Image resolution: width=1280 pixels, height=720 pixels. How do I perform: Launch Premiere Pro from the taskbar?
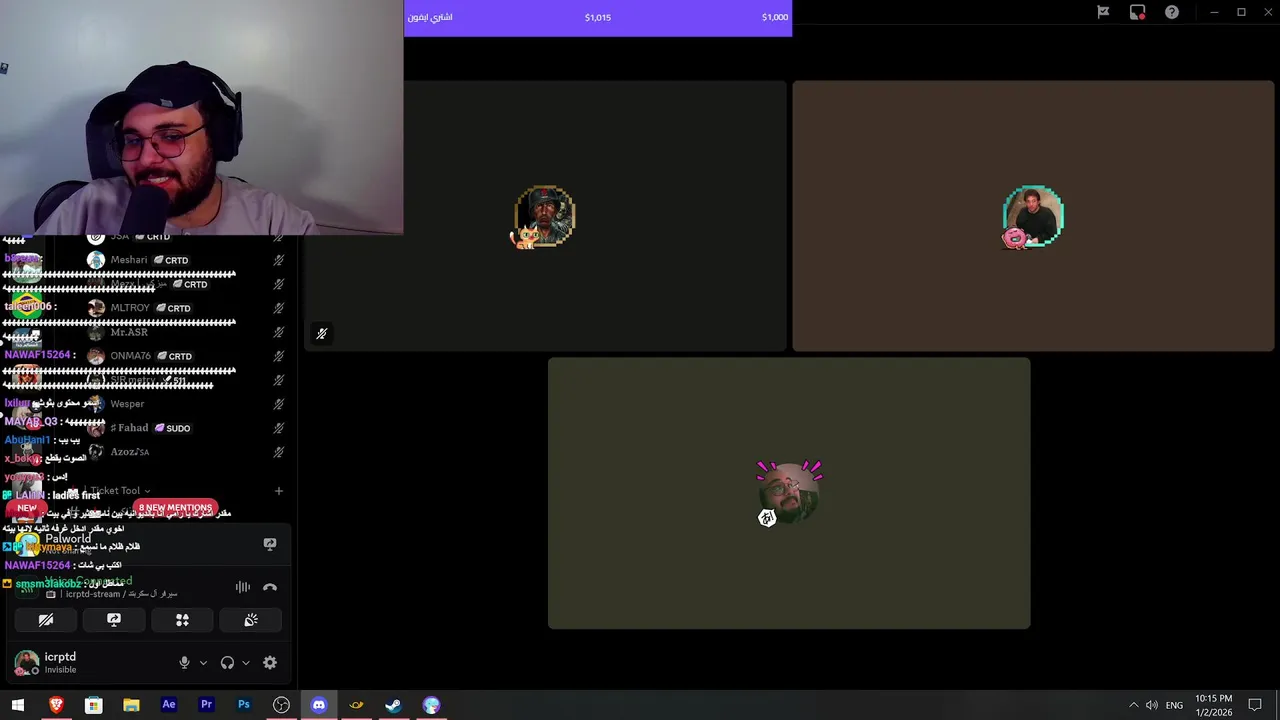click(x=206, y=705)
